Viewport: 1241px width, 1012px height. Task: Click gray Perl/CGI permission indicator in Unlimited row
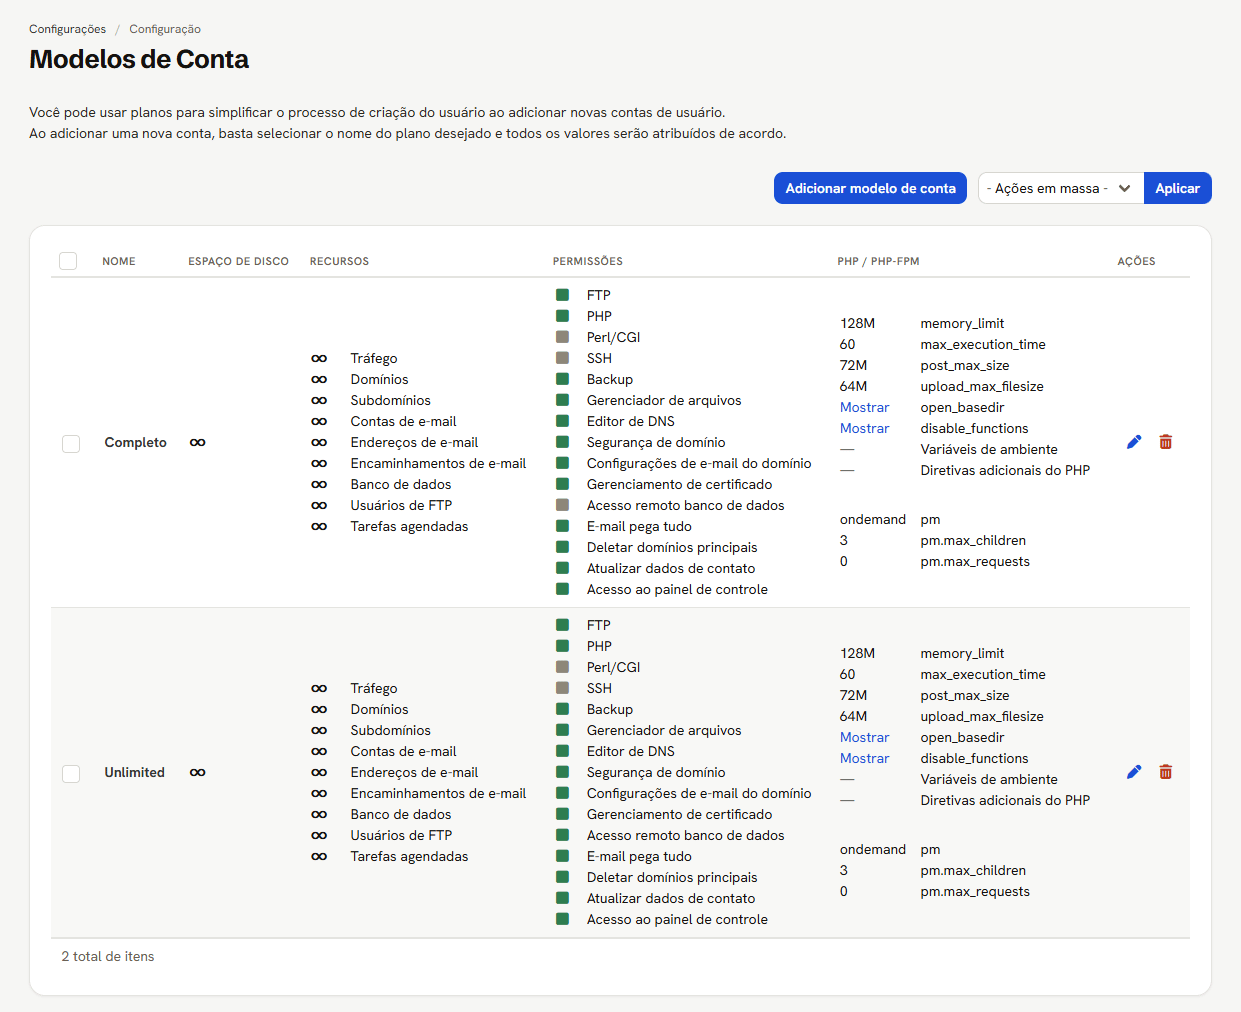coord(563,667)
